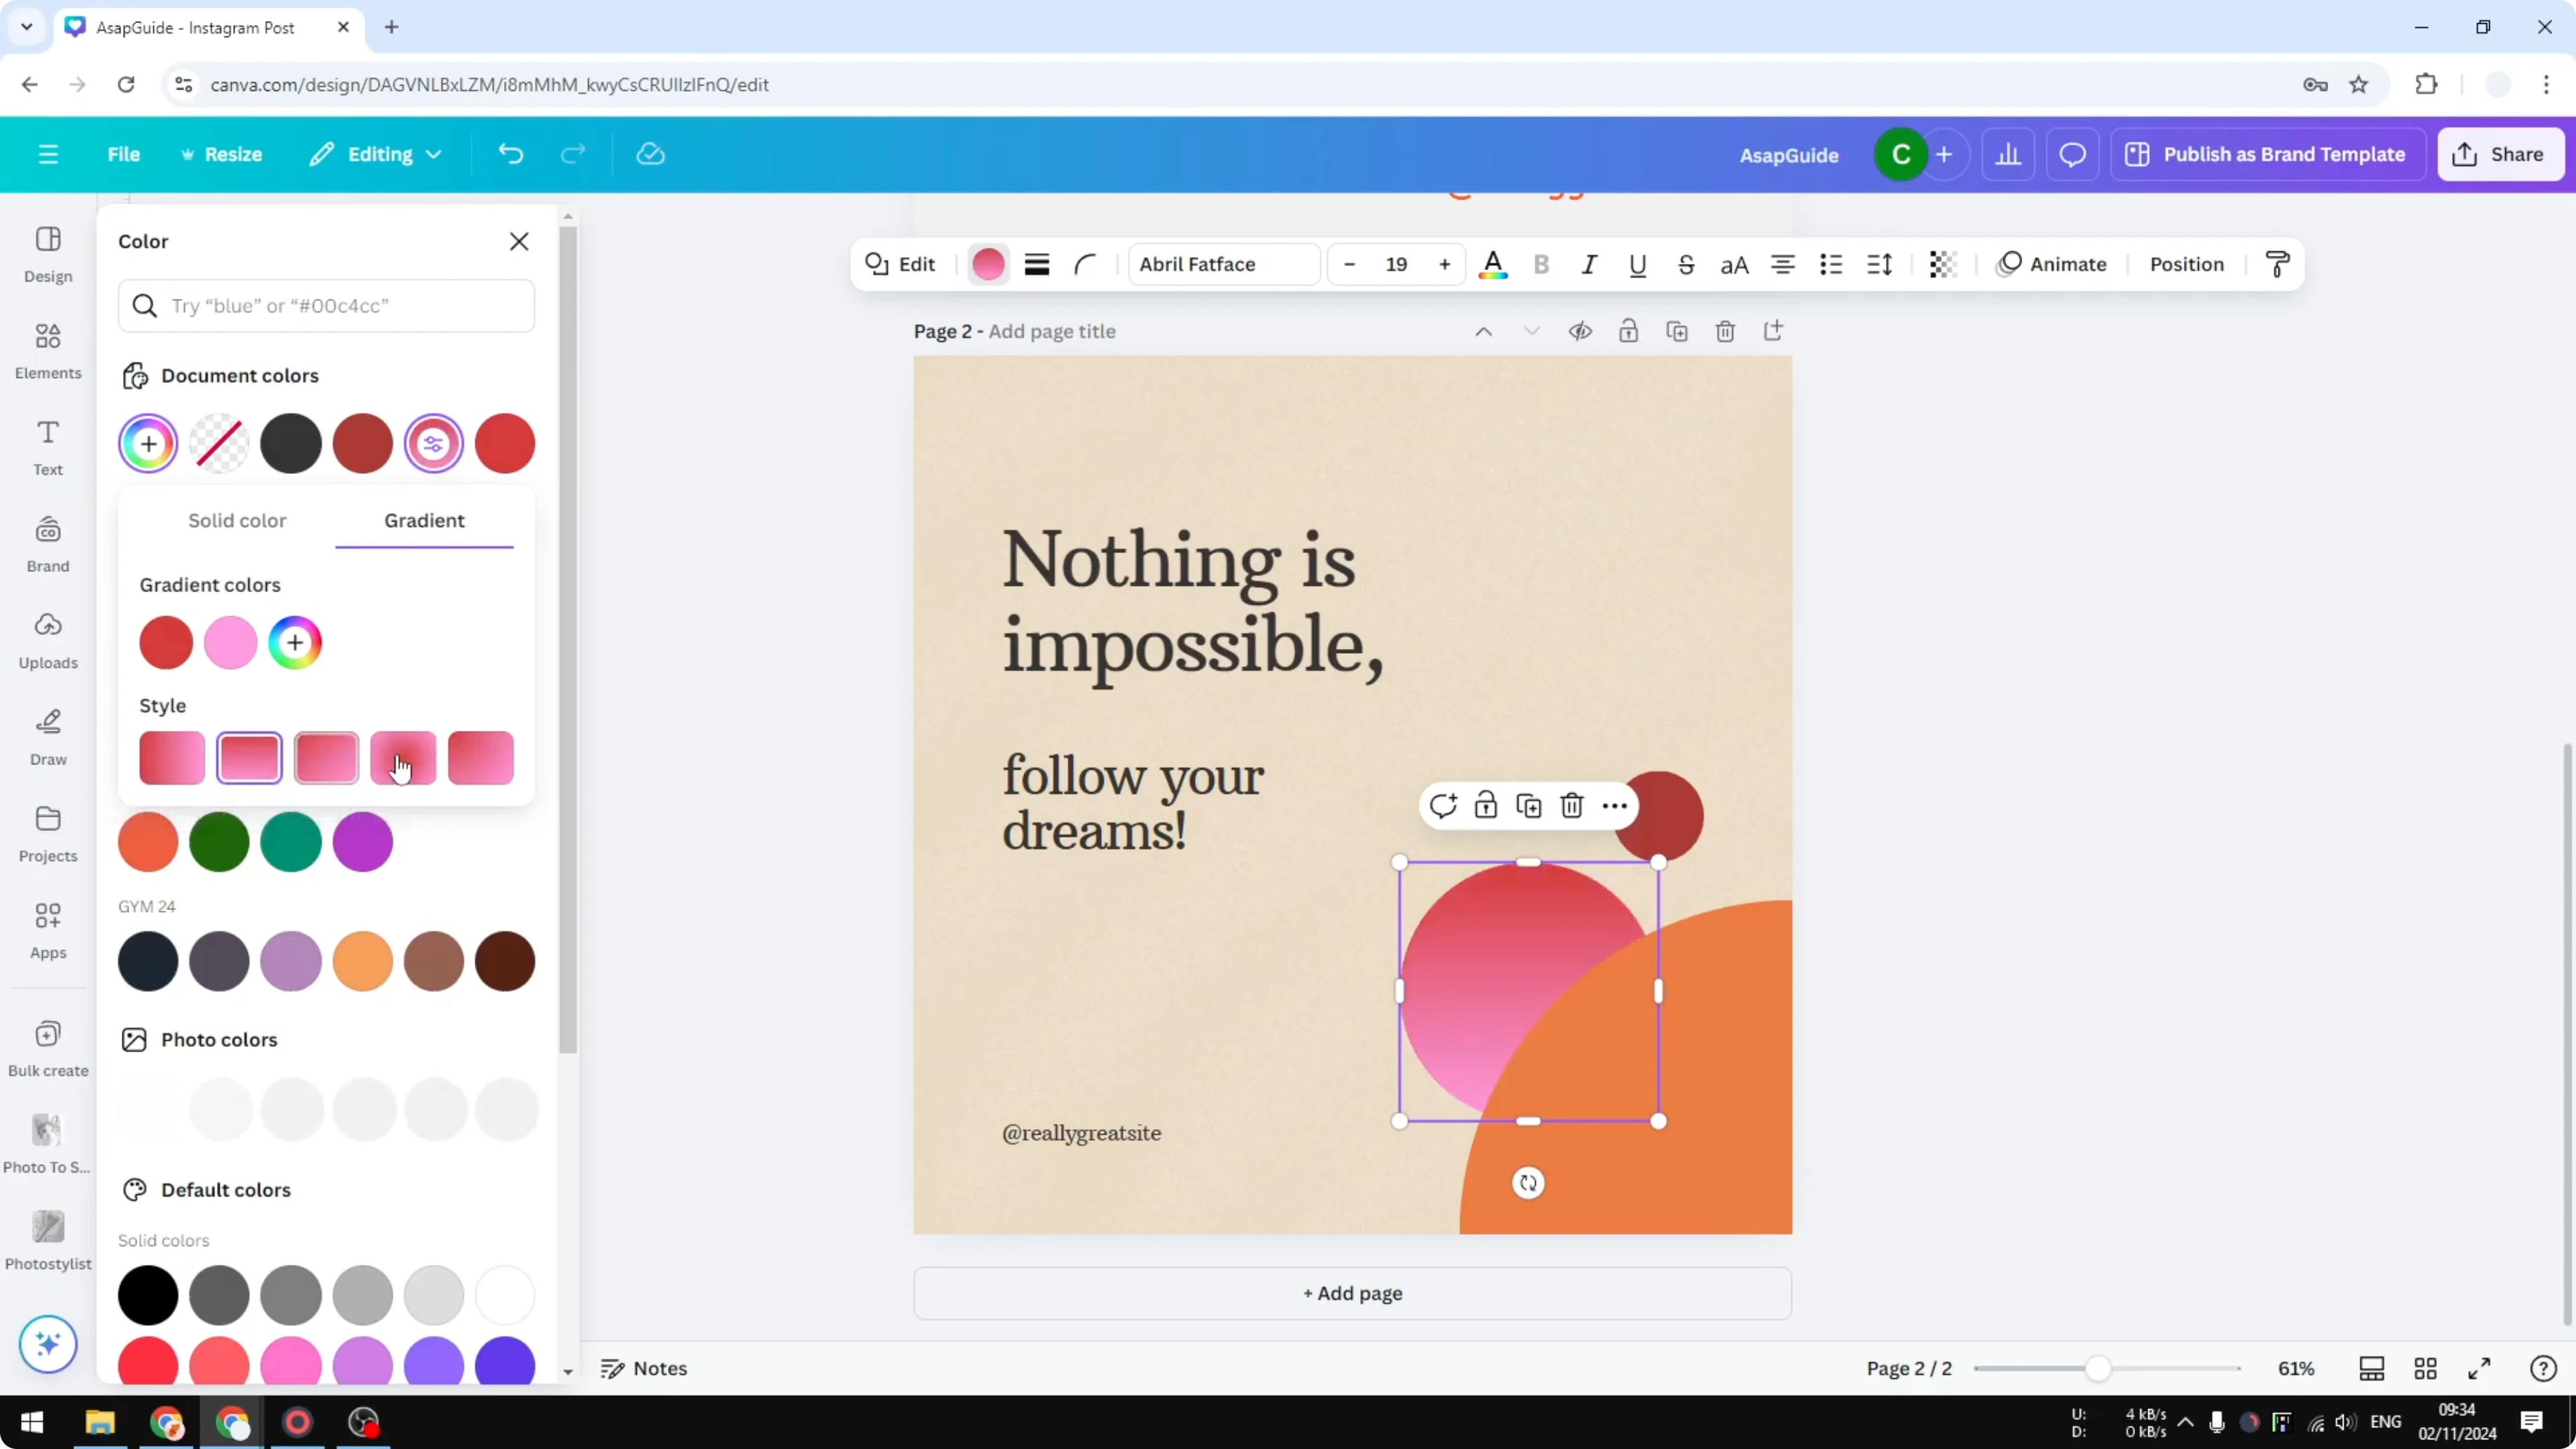Open the Animate panel from the toolbar
This screenshot has height=1449, width=2576.
click(2054, 264)
